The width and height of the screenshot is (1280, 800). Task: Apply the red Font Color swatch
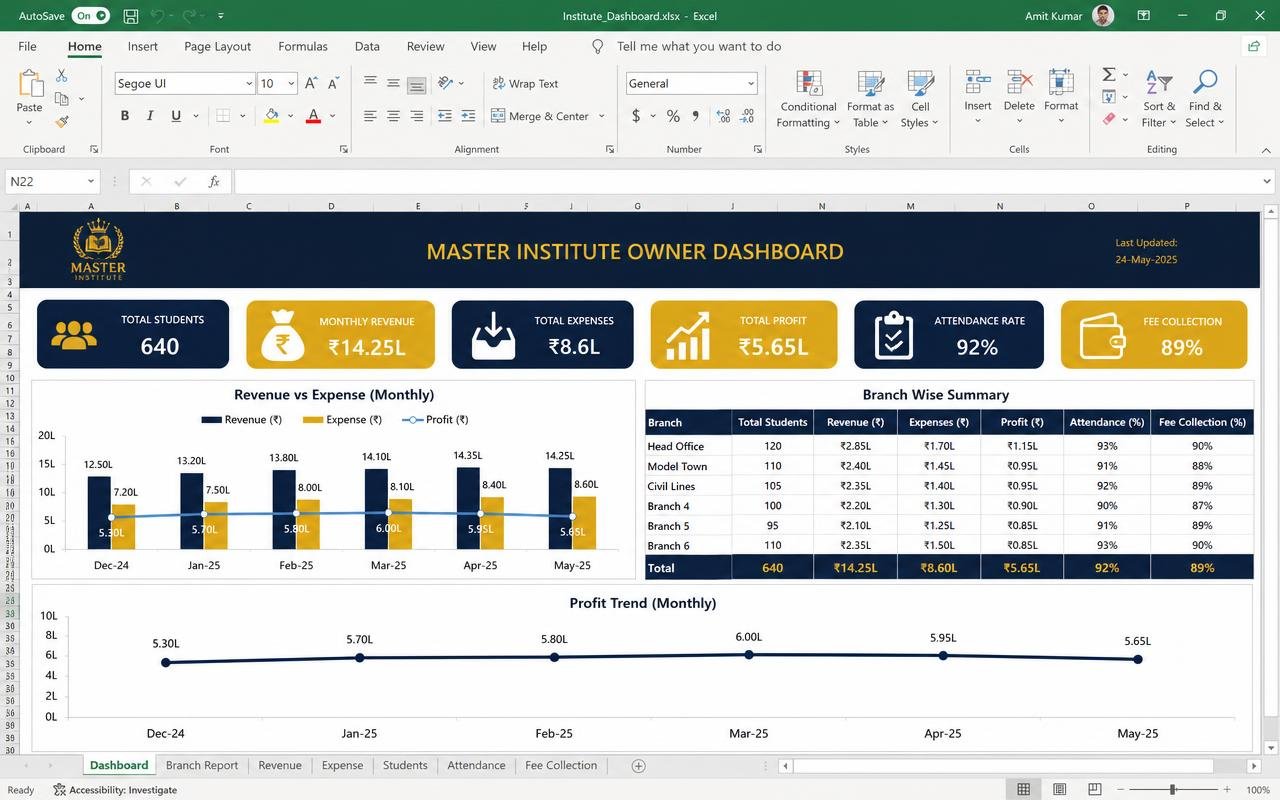tap(313, 116)
